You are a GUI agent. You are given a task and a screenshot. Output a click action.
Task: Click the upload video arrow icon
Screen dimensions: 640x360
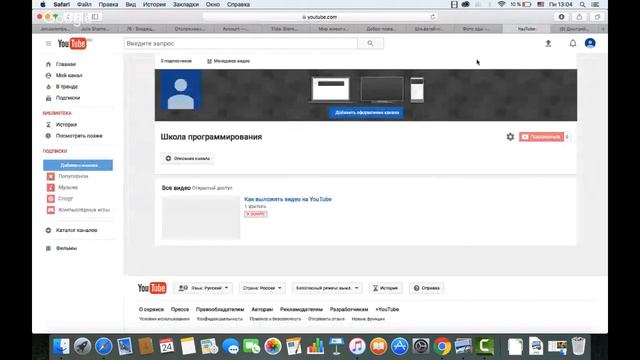coord(548,43)
